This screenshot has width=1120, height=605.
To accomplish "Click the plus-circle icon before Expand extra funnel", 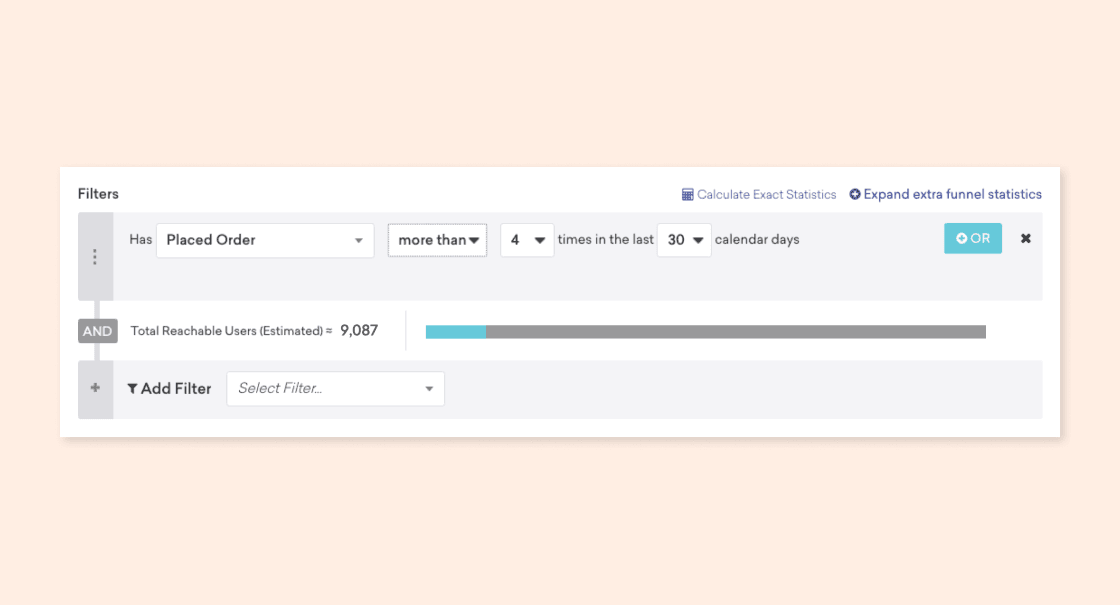I will 855,194.
